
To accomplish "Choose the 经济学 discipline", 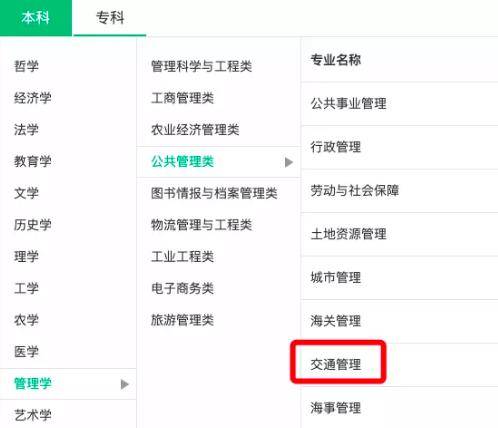I will (x=33, y=98).
